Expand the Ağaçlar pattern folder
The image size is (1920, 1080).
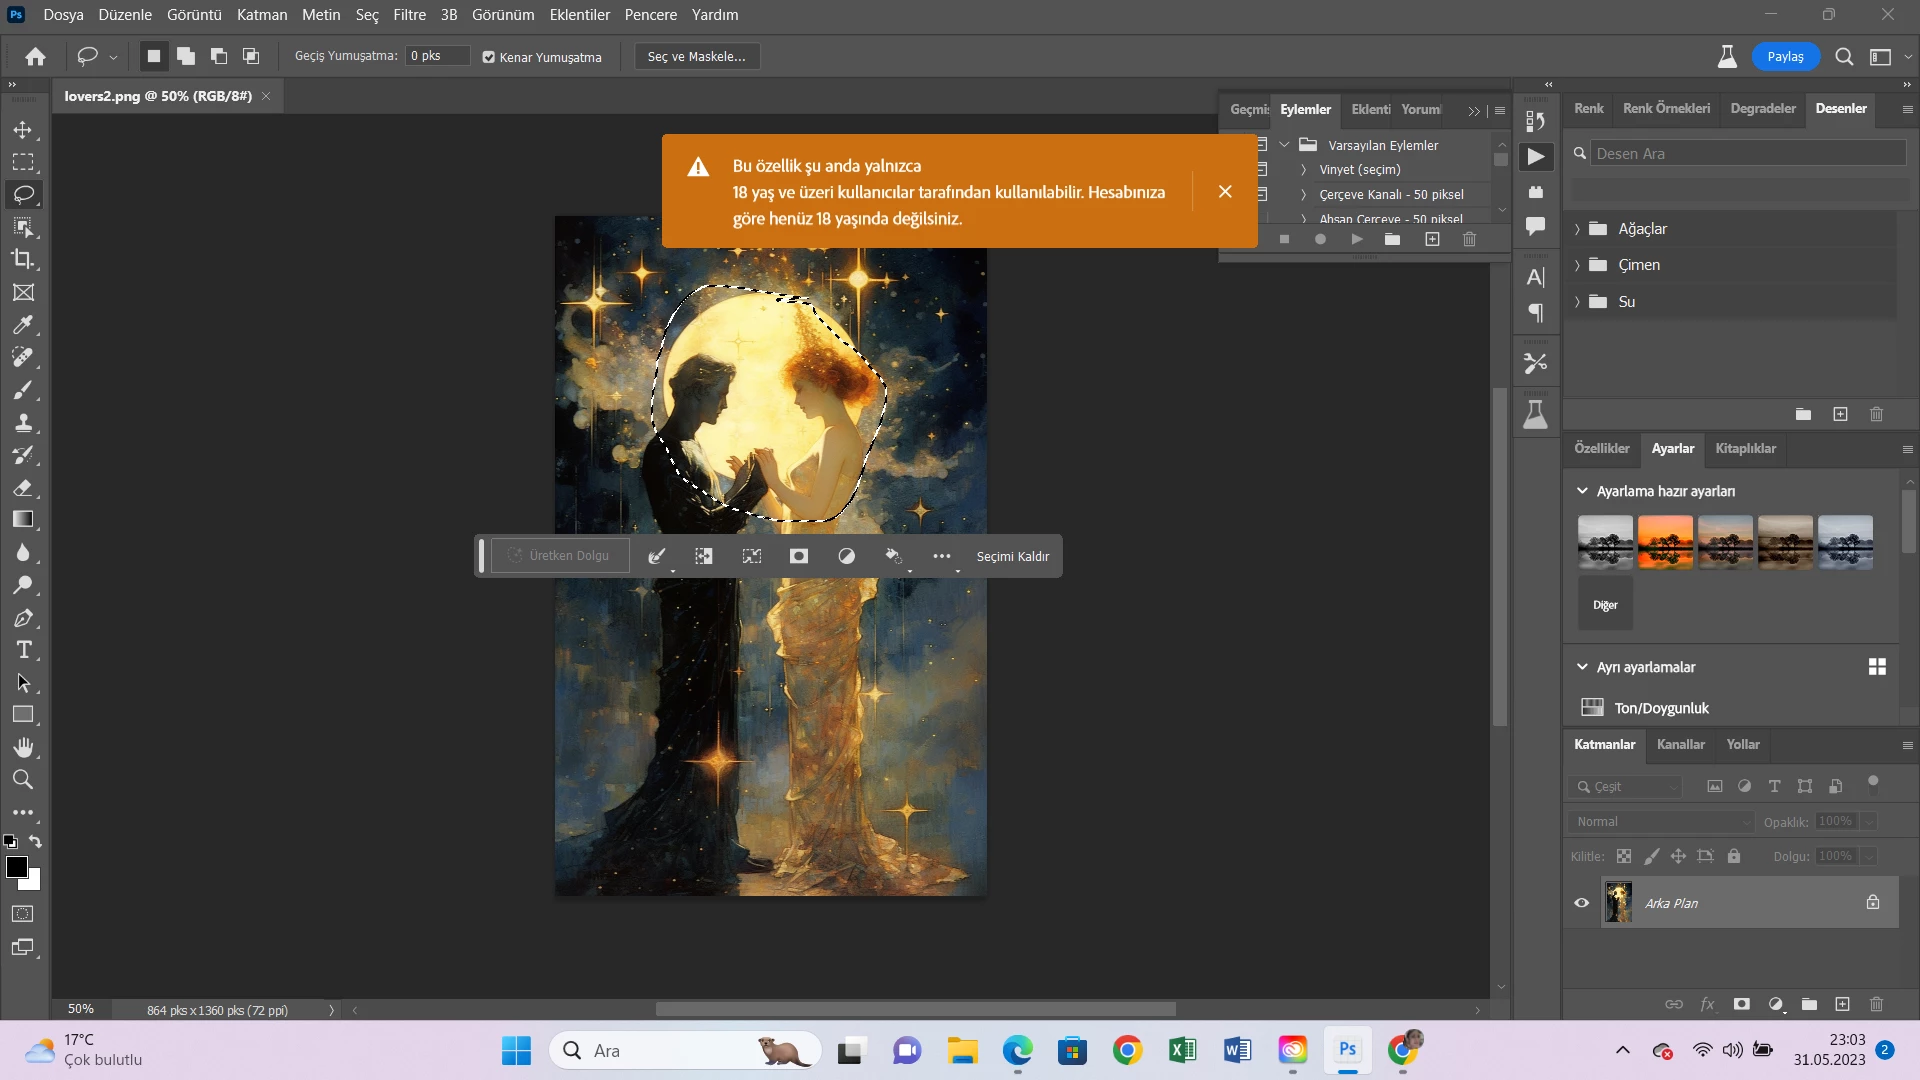[1577, 229]
